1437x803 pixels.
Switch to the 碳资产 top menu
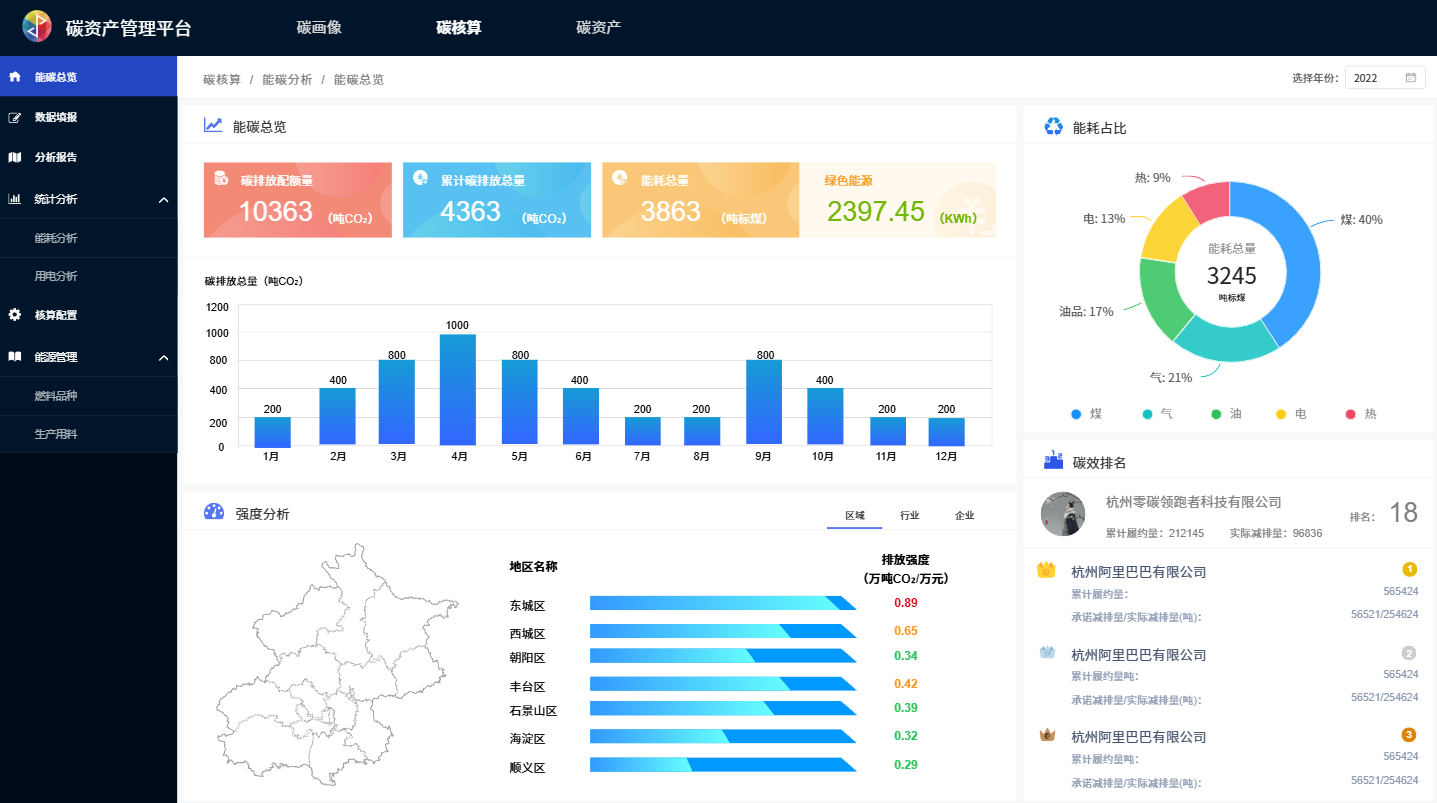click(598, 27)
